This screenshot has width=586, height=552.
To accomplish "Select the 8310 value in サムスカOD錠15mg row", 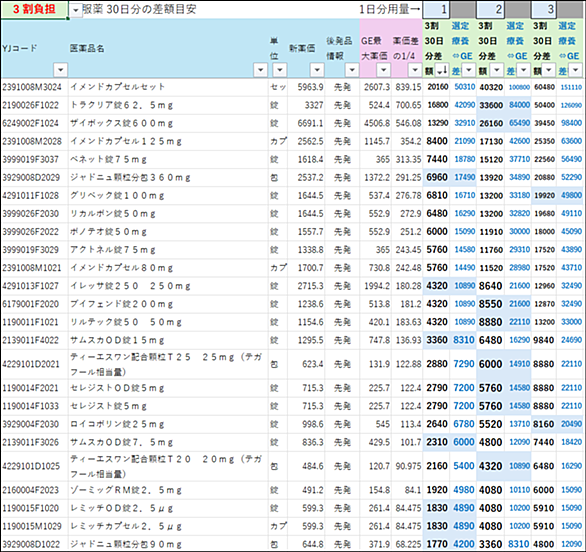I will click(463, 340).
